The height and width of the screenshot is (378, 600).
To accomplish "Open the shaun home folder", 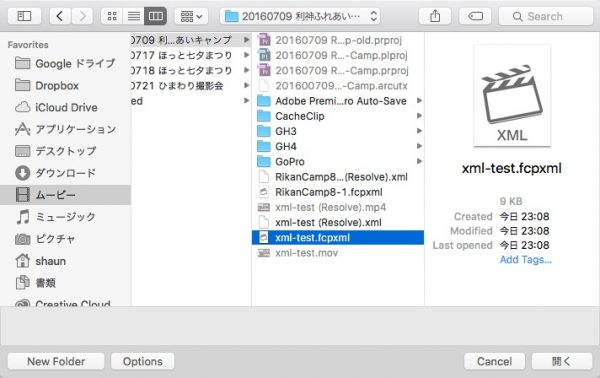I will (x=65, y=261).
